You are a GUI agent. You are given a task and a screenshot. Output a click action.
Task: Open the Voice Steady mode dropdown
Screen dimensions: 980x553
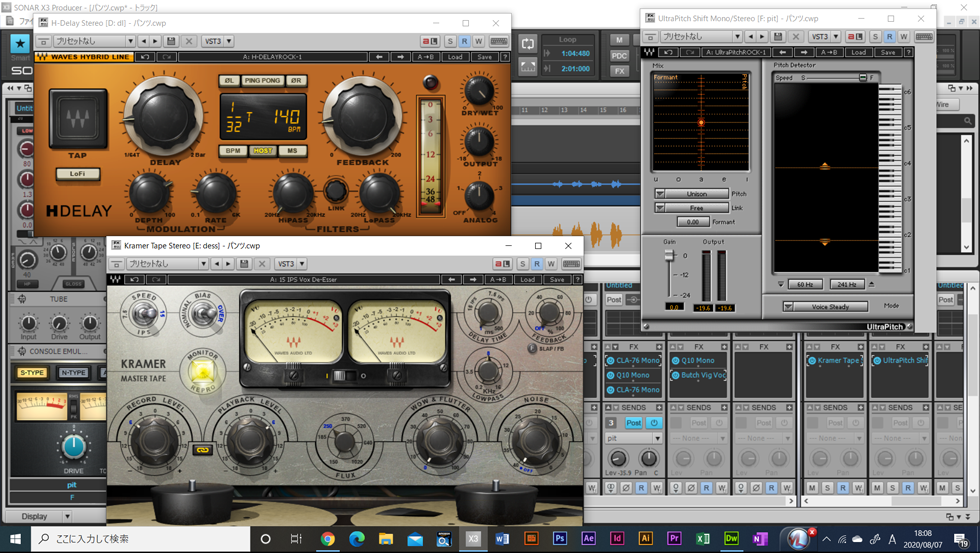click(x=825, y=306)
